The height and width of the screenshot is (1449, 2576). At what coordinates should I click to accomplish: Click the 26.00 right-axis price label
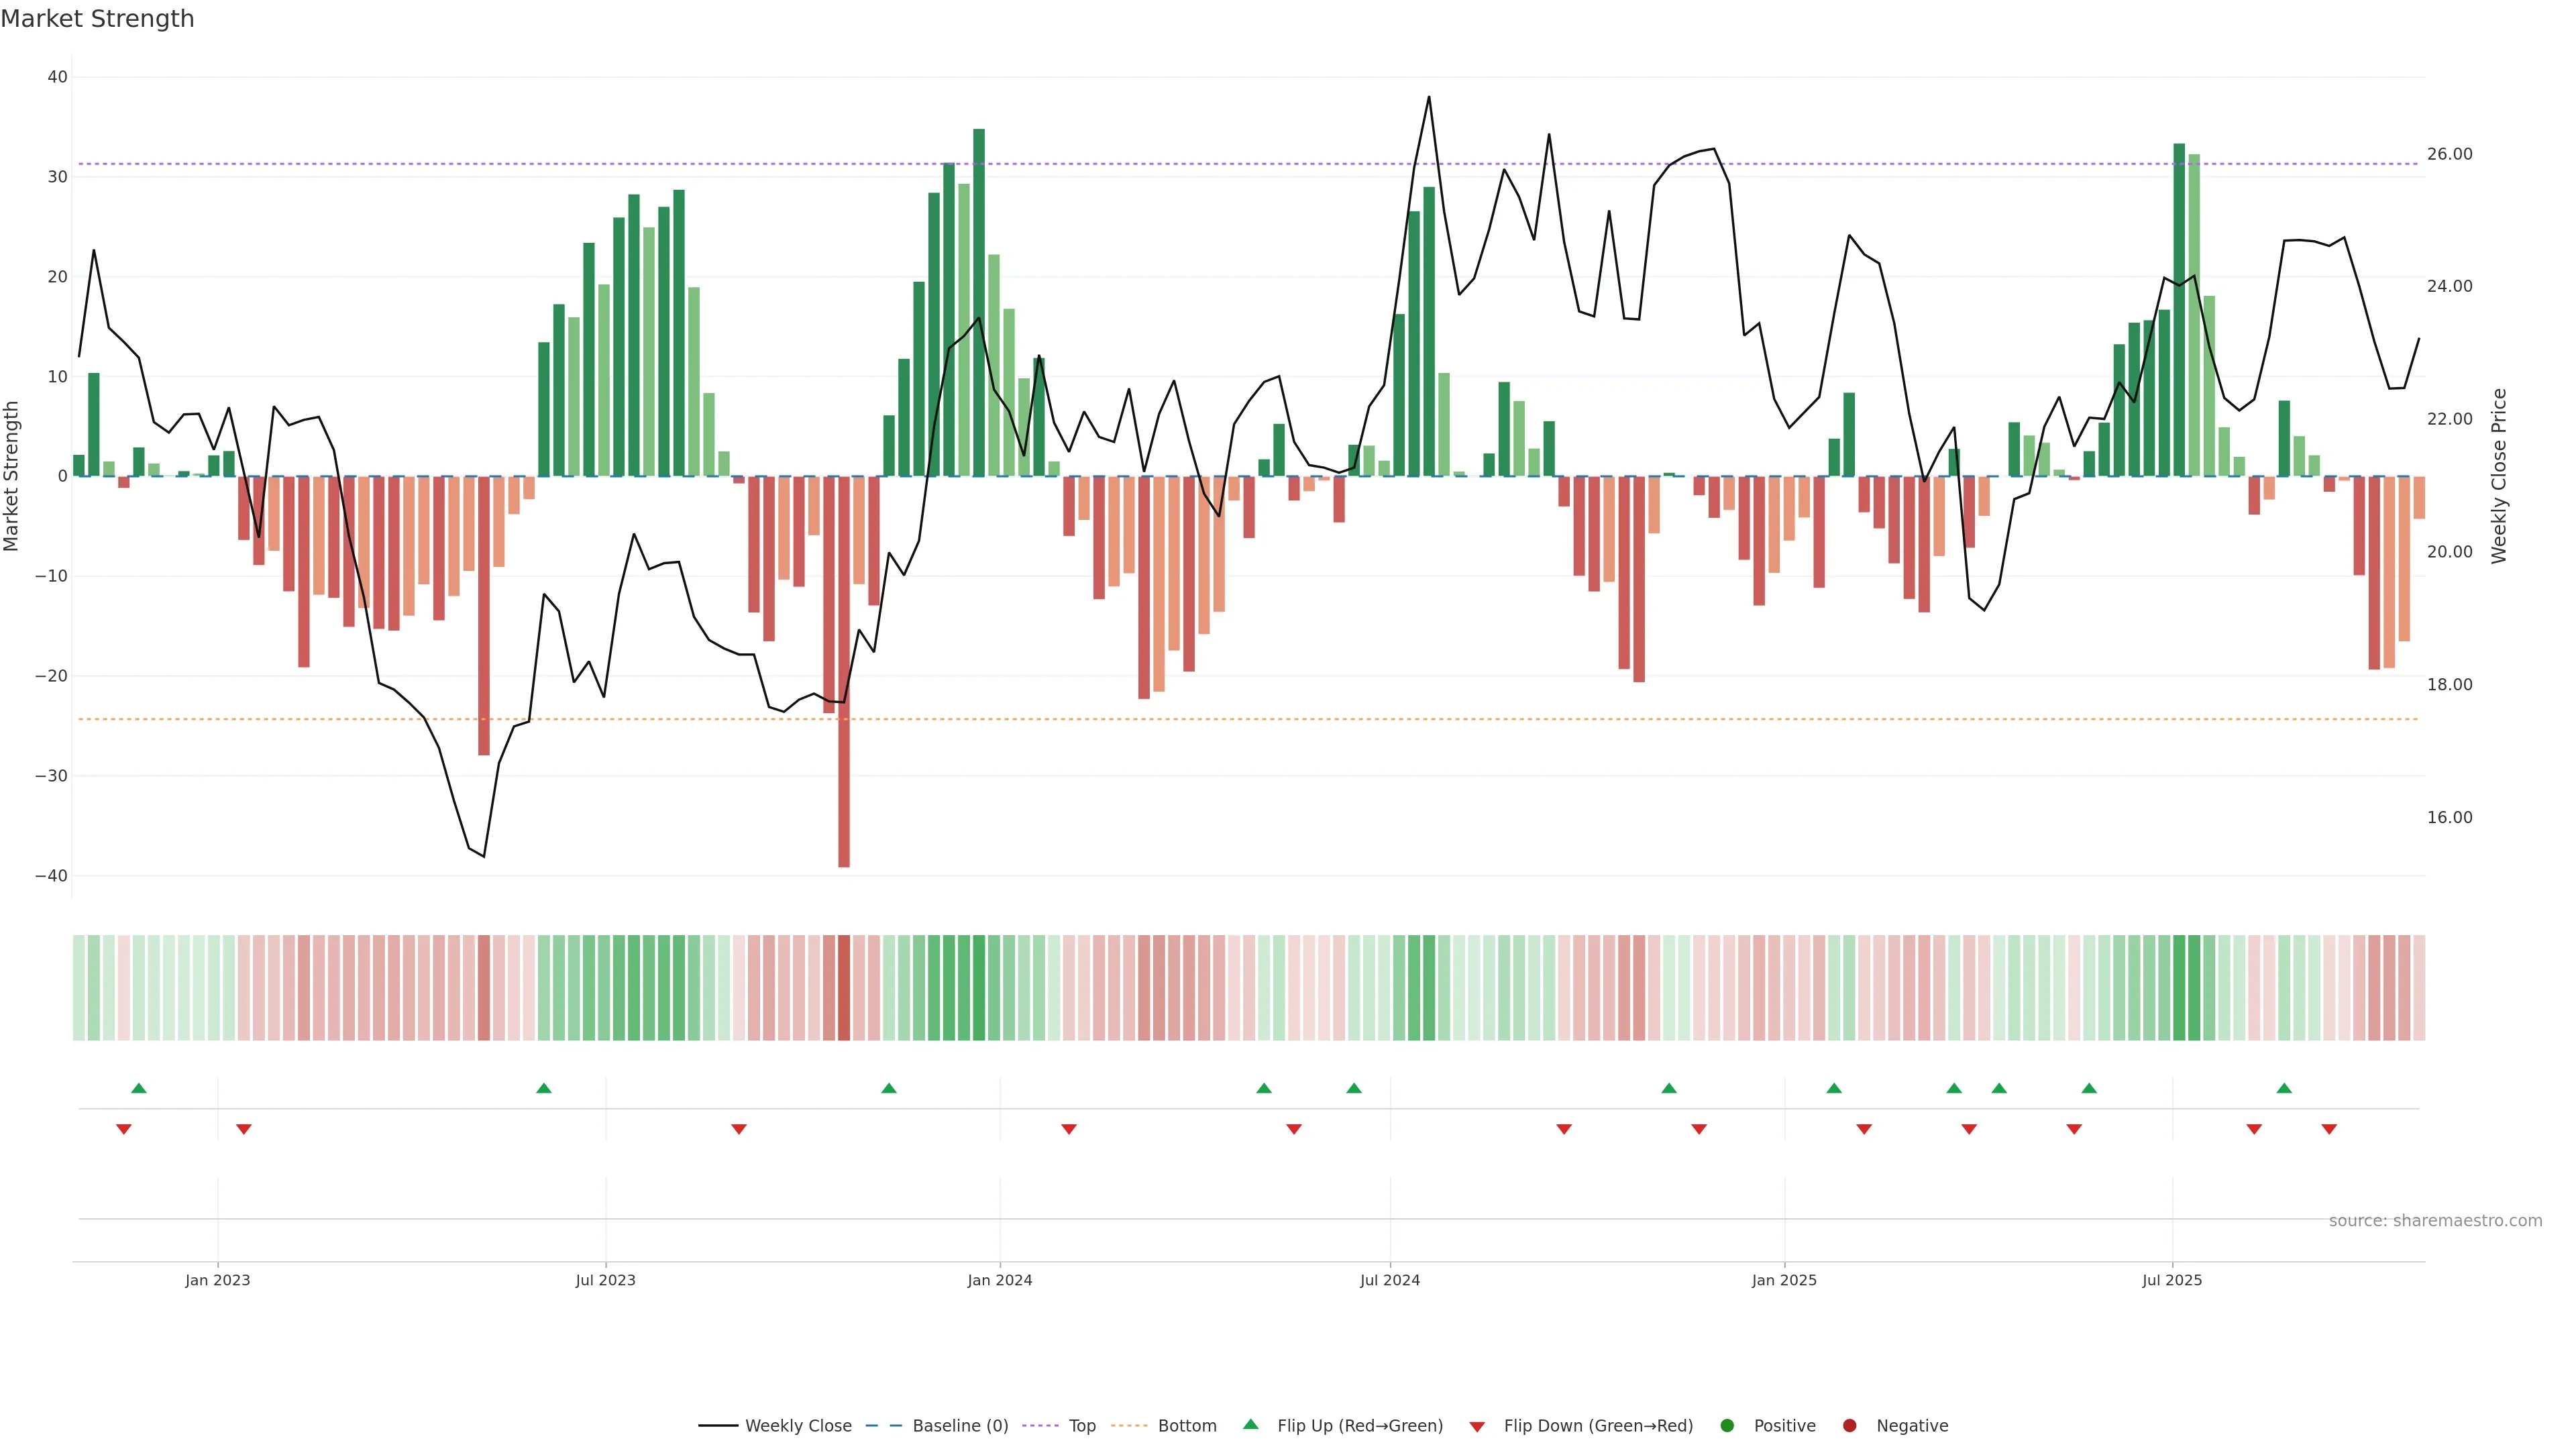(2449, 154)
